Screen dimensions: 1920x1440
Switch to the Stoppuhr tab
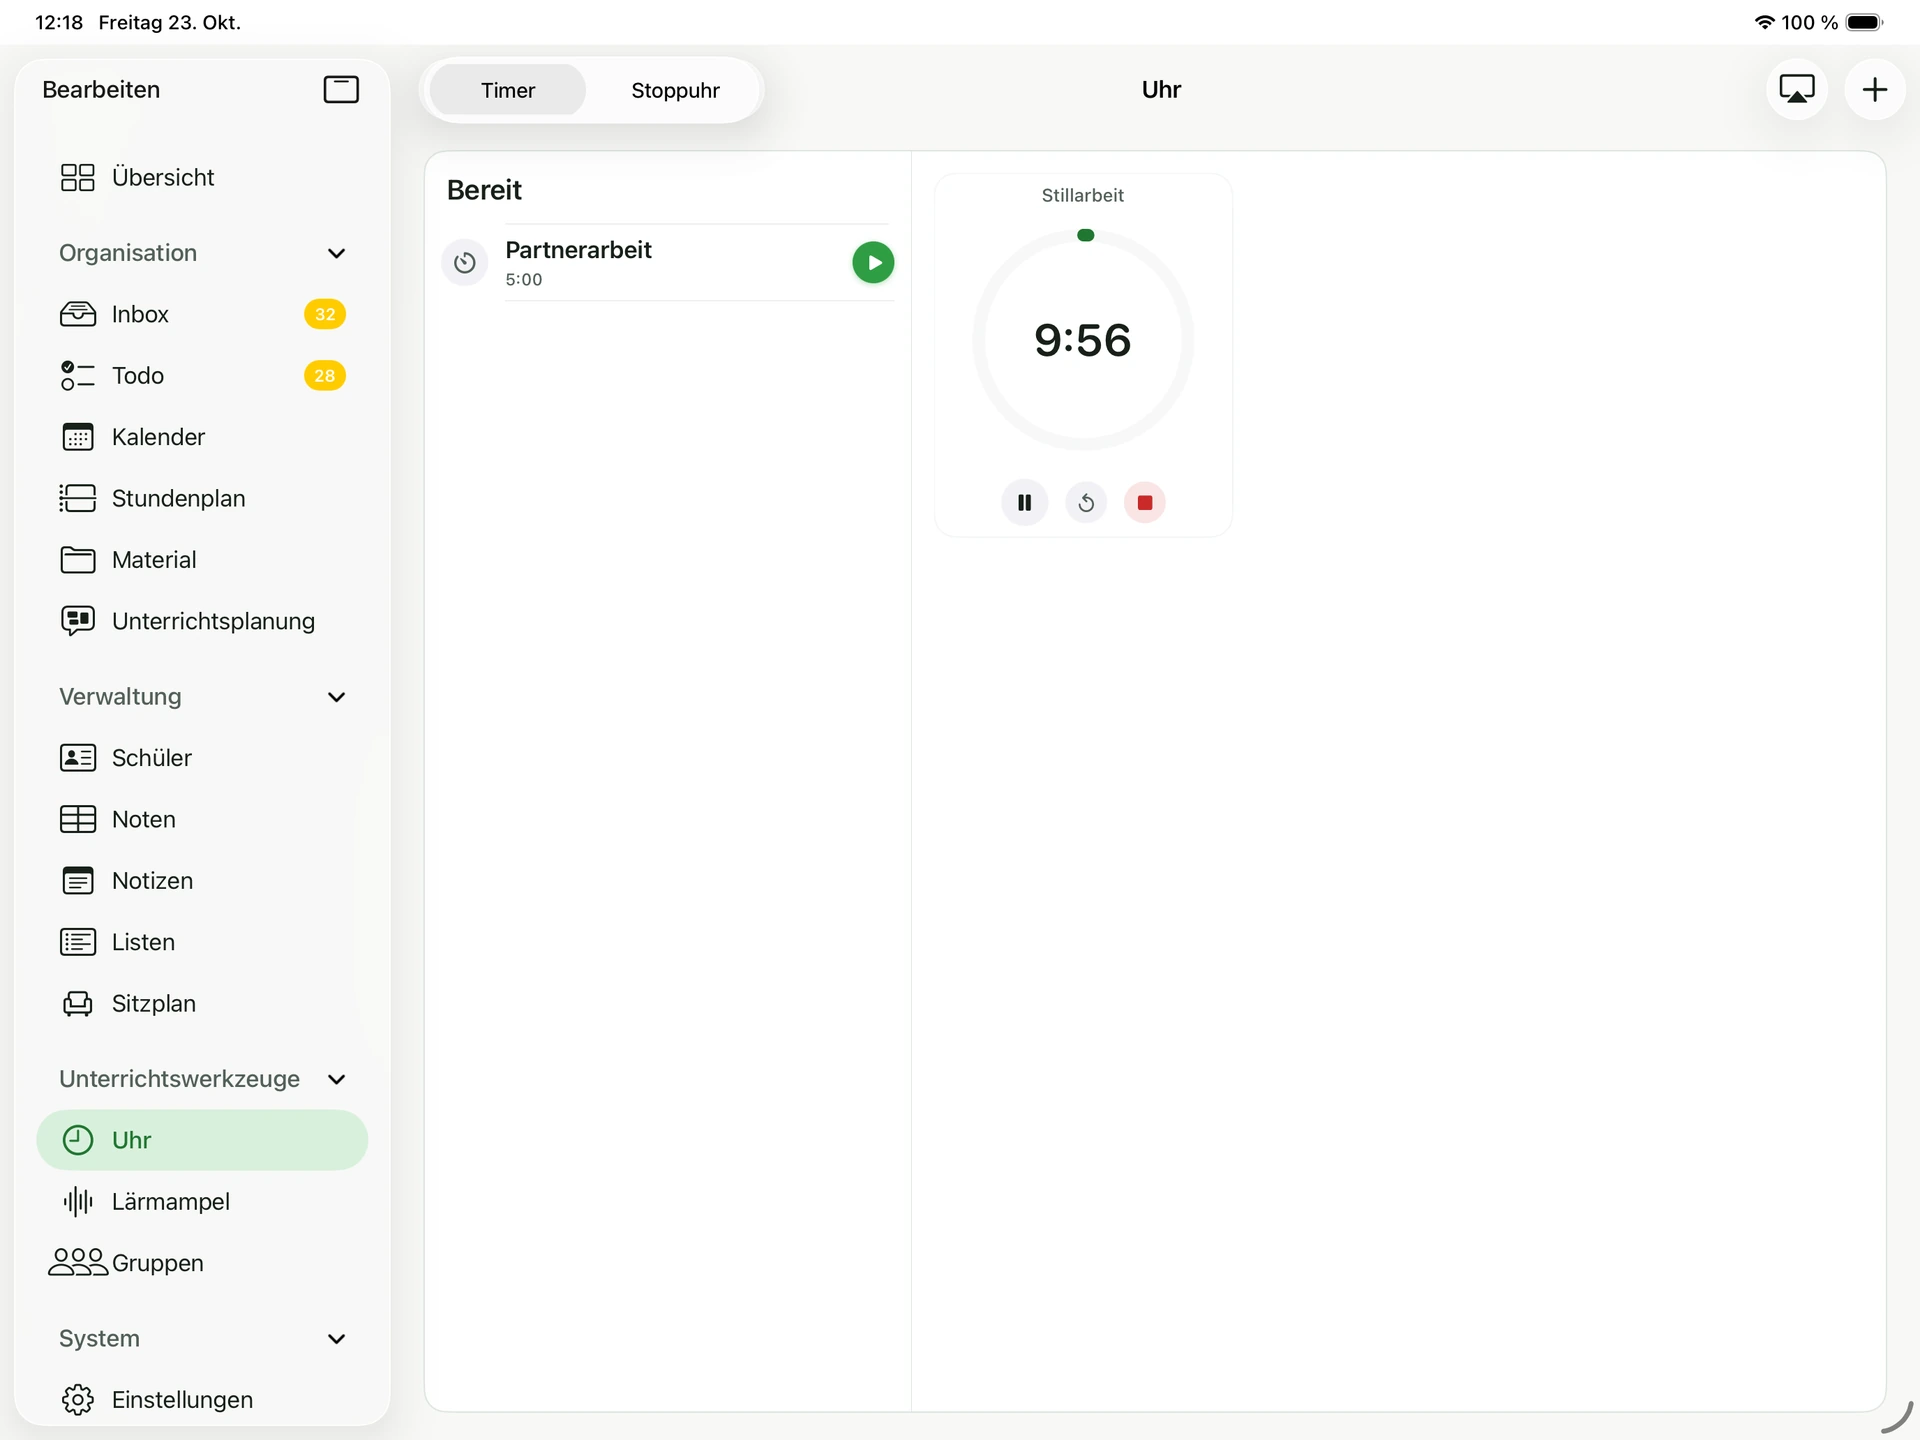(x=675, y=90)
